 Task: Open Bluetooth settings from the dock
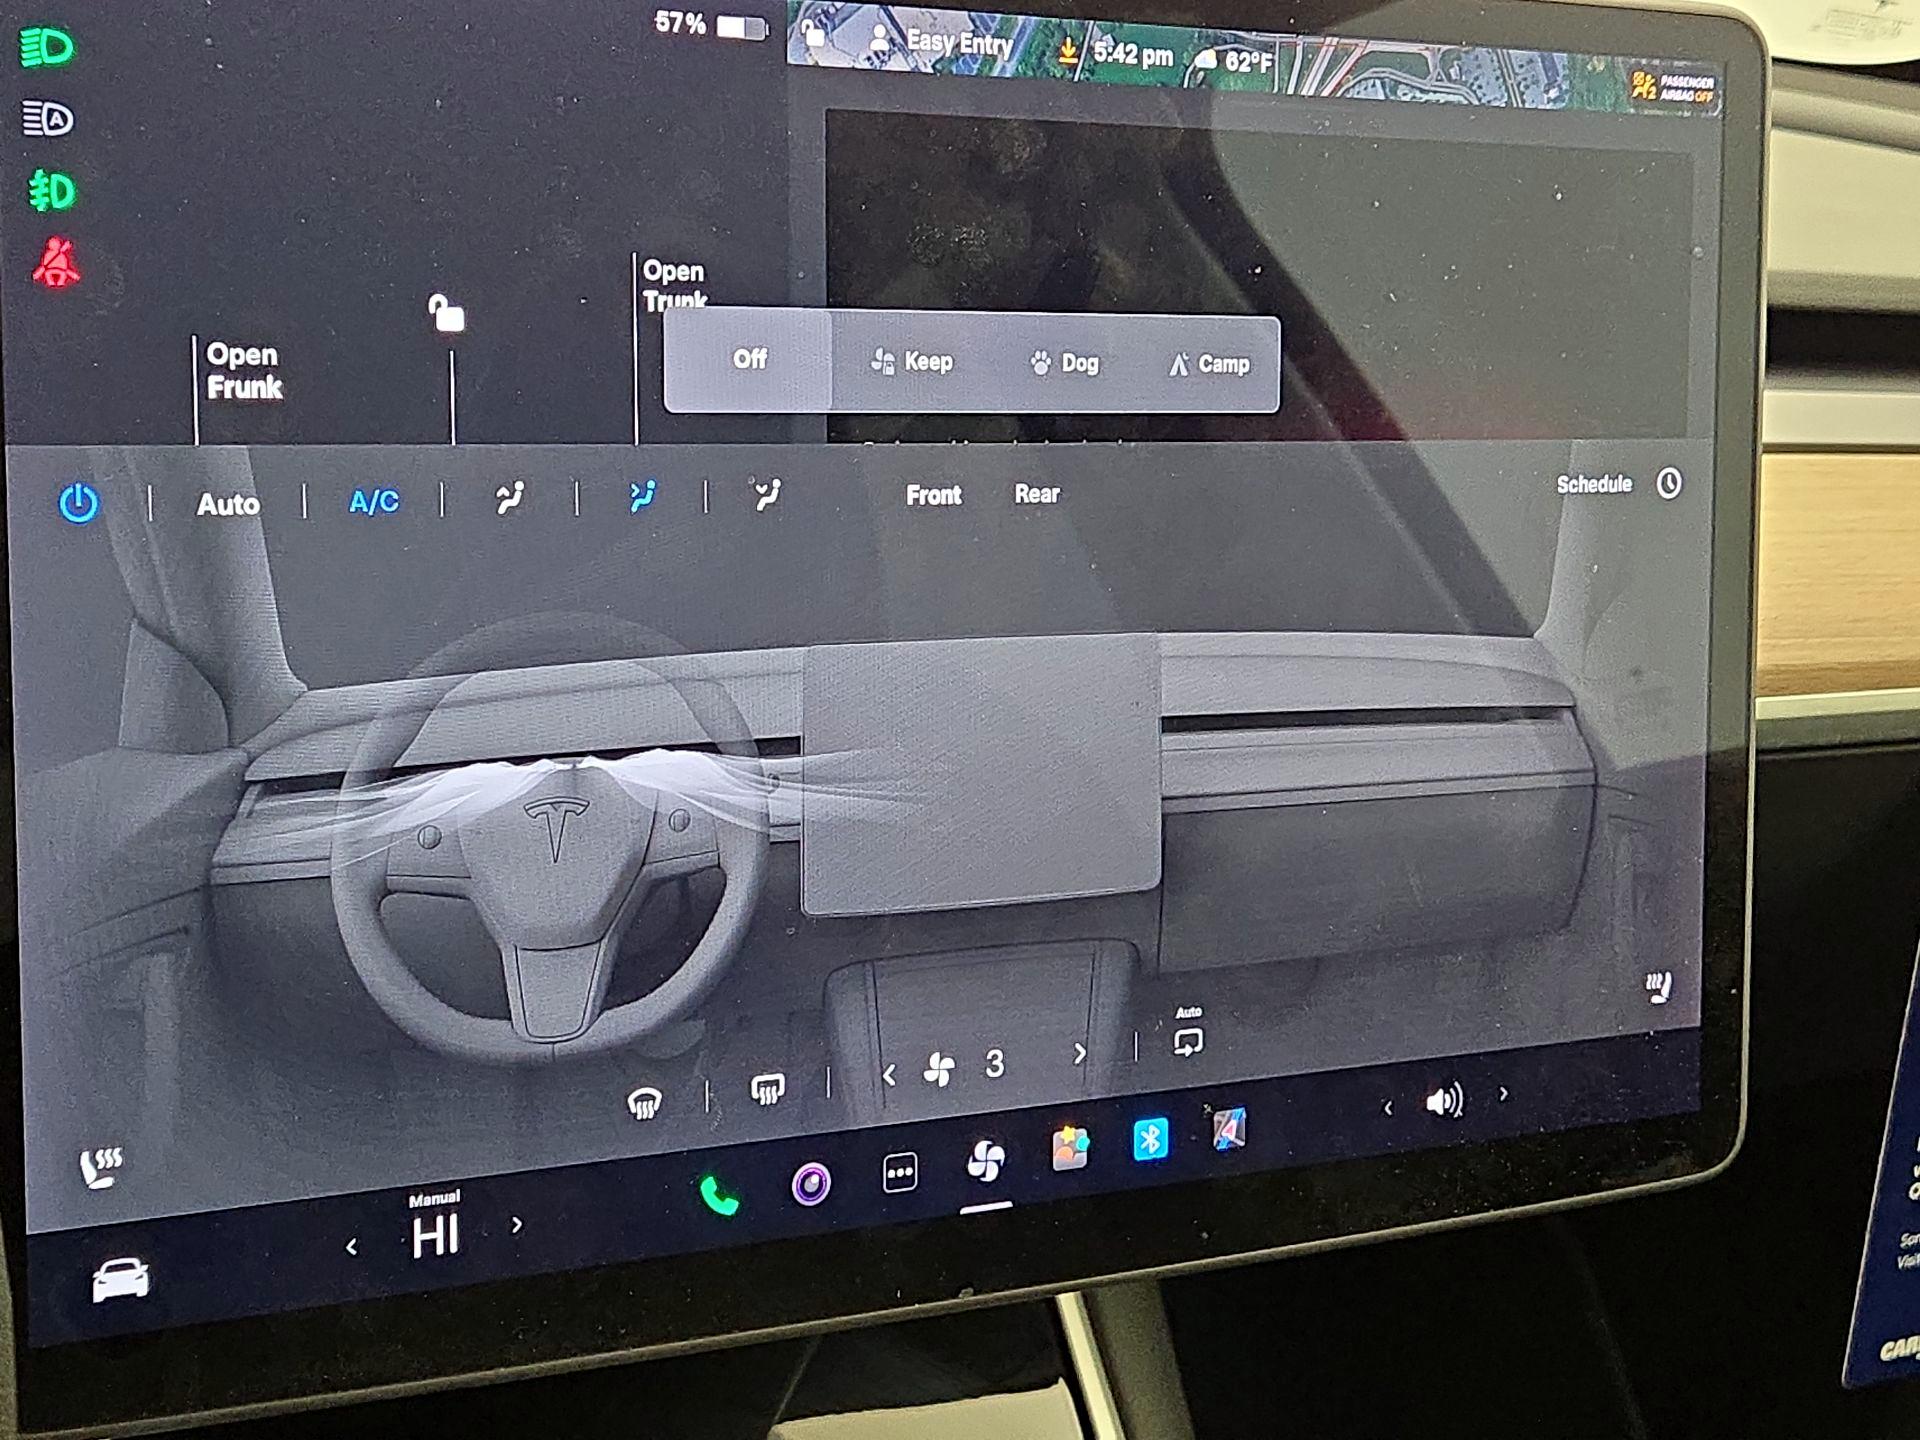click(1150, 1138)
